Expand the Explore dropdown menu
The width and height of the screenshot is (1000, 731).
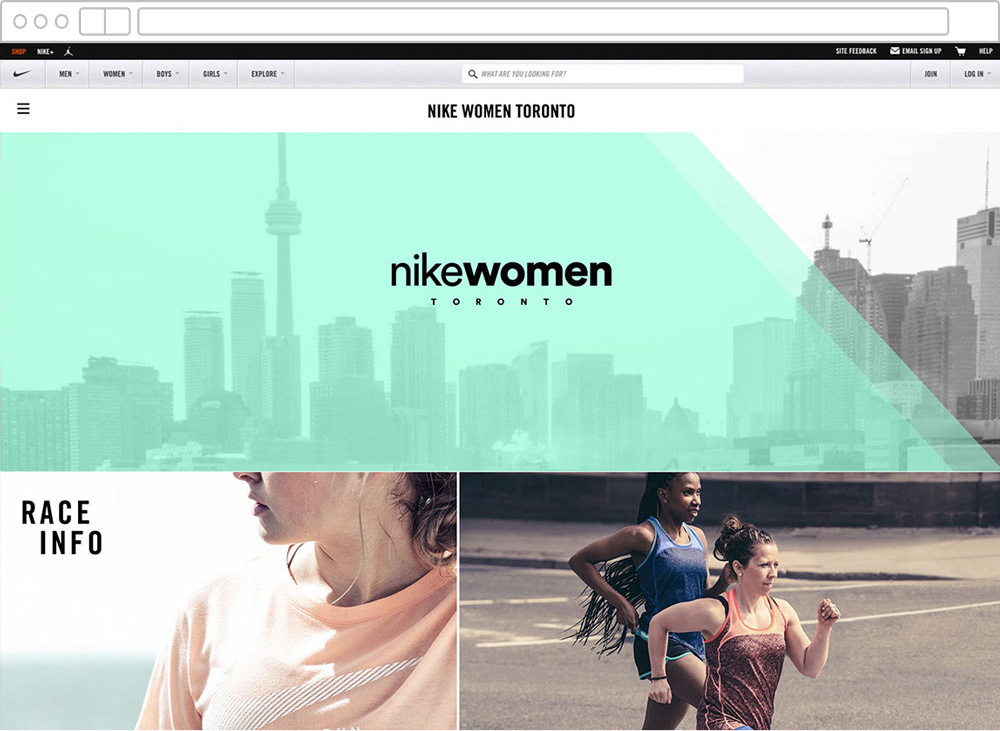point(267,74)
